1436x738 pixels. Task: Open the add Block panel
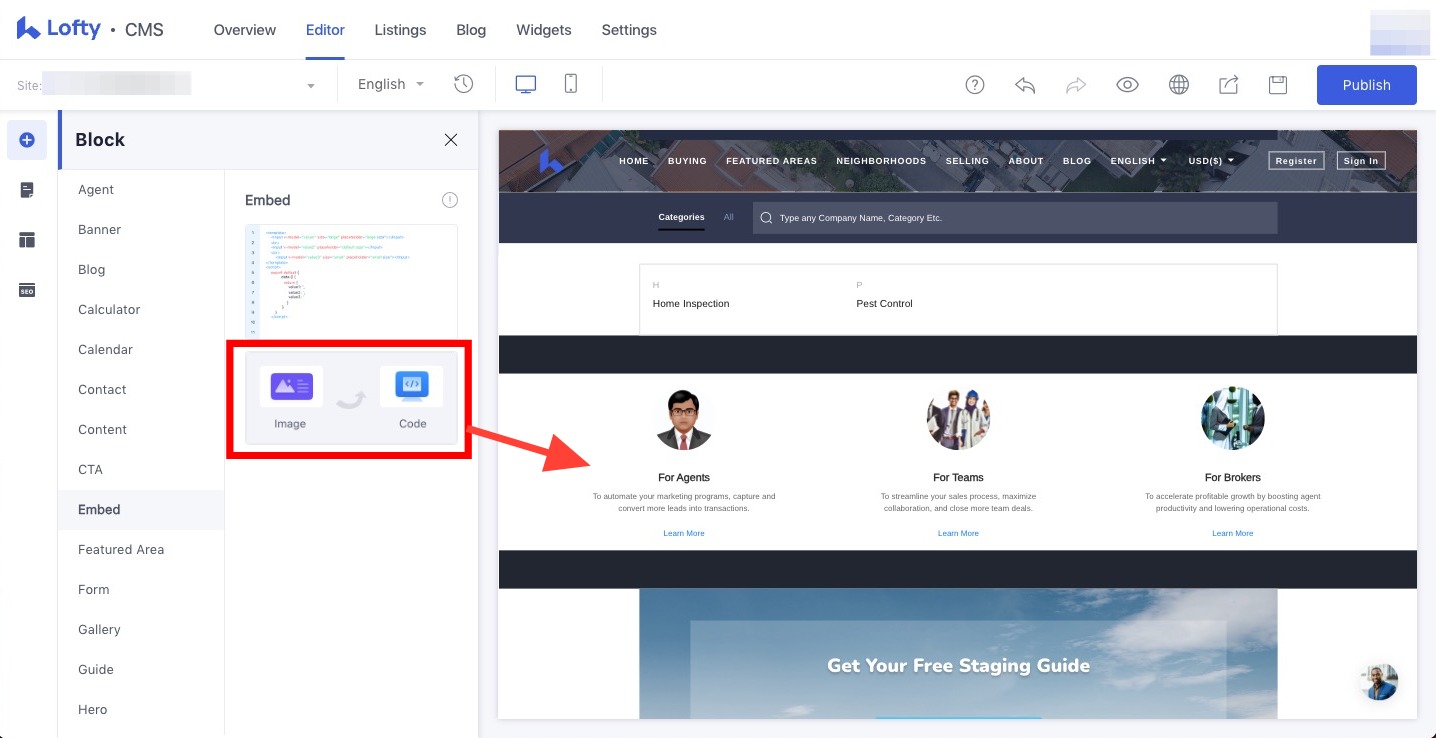[27, 140]
